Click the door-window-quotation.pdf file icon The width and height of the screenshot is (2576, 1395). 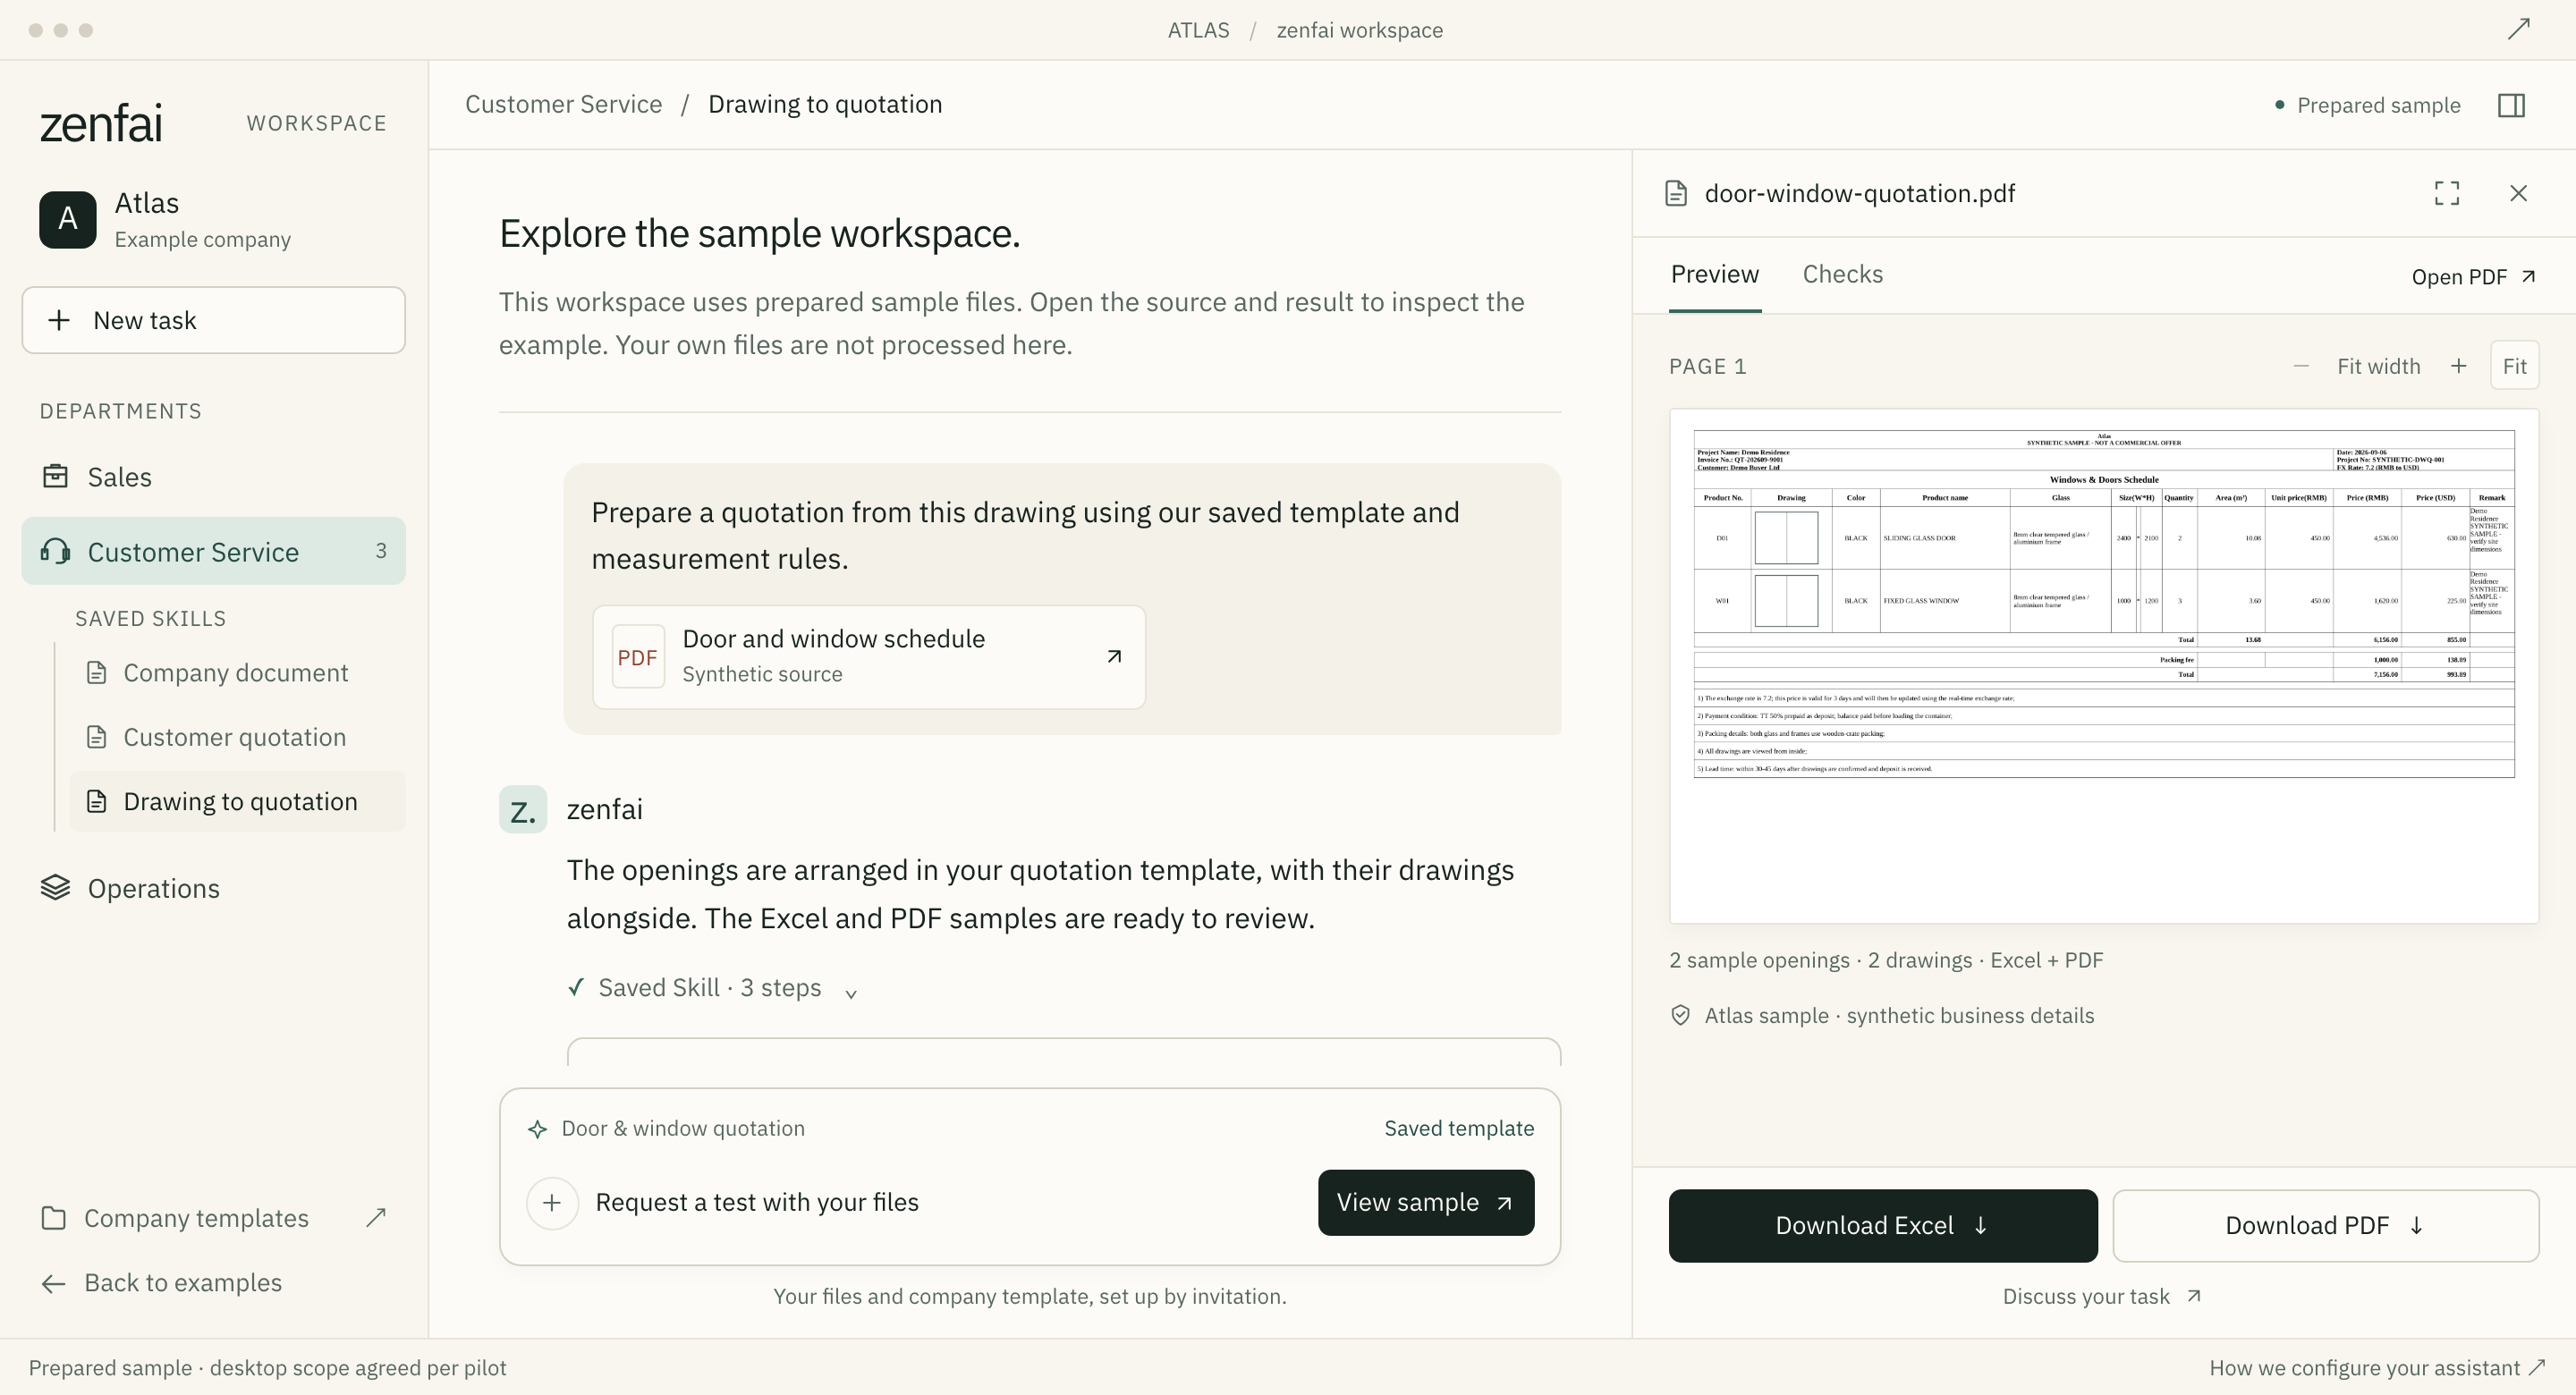pyautogui.click(x=1676, y=193)
